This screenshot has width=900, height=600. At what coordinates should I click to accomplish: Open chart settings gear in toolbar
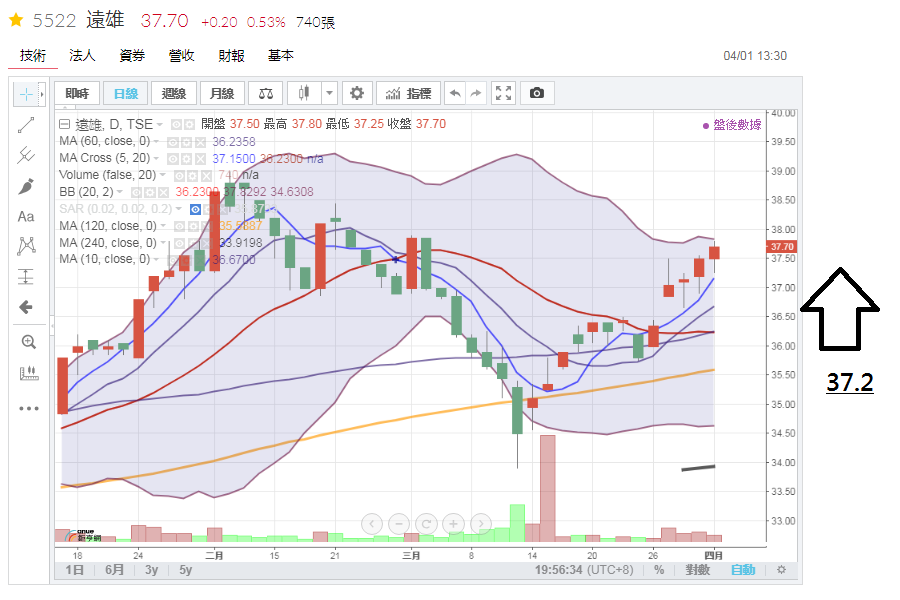(x=356, y=93)
